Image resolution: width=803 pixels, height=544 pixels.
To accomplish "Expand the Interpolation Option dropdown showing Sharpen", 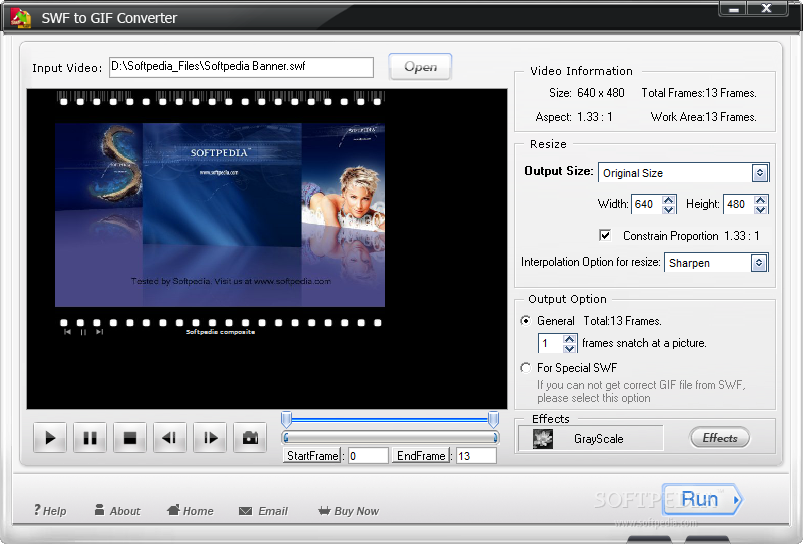I will [x=759, y=263].
